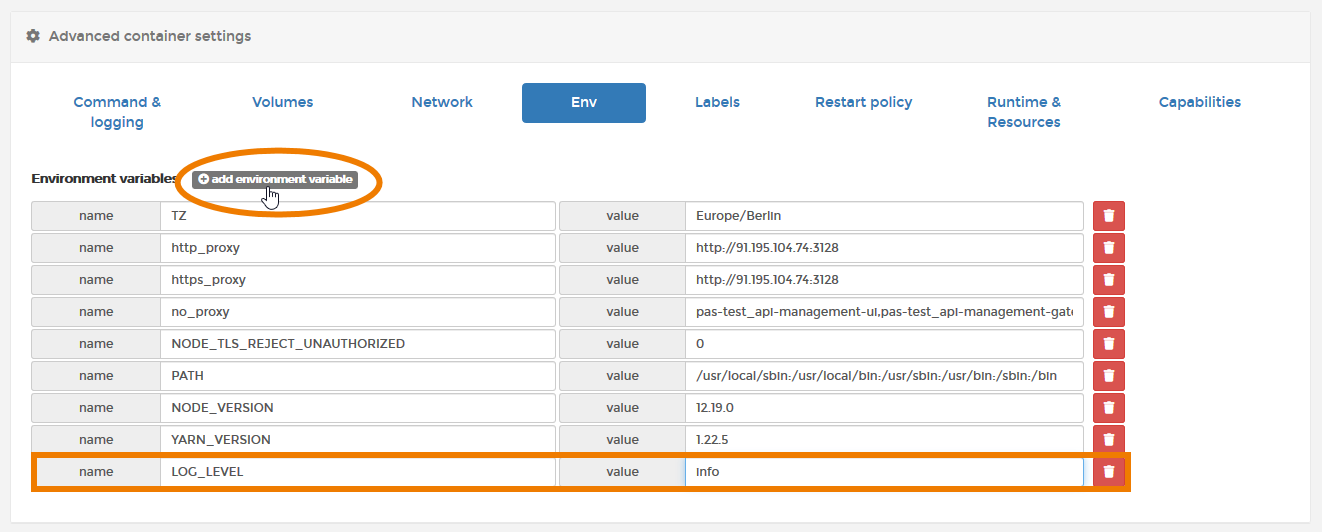This screenshot has width=1322, height=532.
Task: Open the Capabilities tab
Action: click(x=1199, y=102)
